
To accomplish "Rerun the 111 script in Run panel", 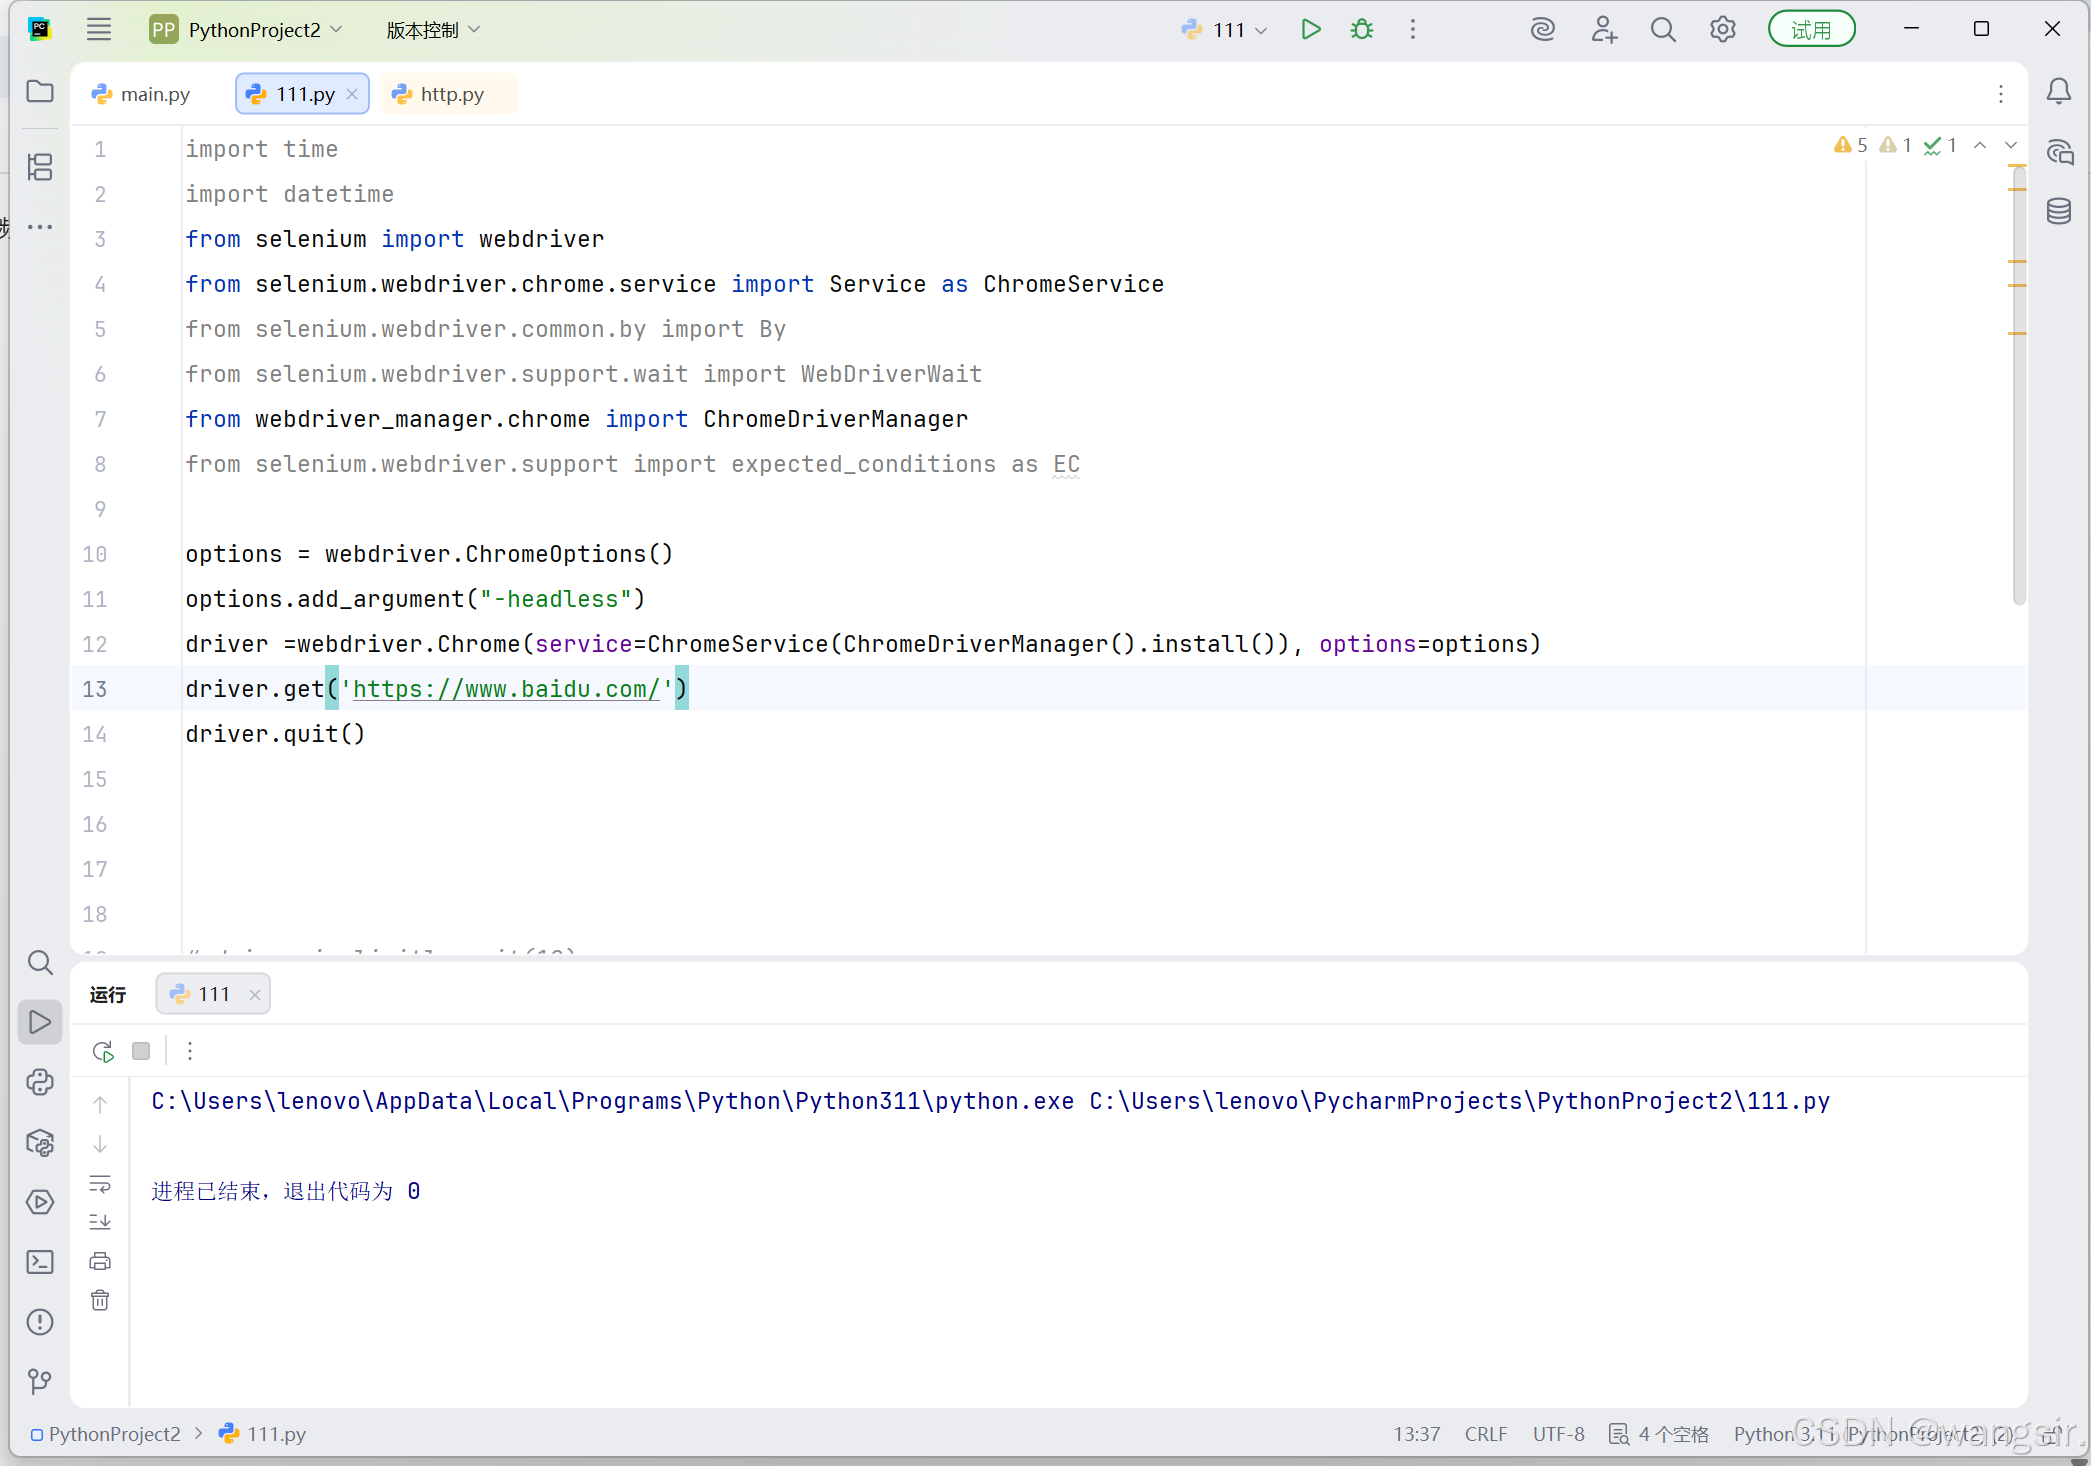I will (102, 1051).
